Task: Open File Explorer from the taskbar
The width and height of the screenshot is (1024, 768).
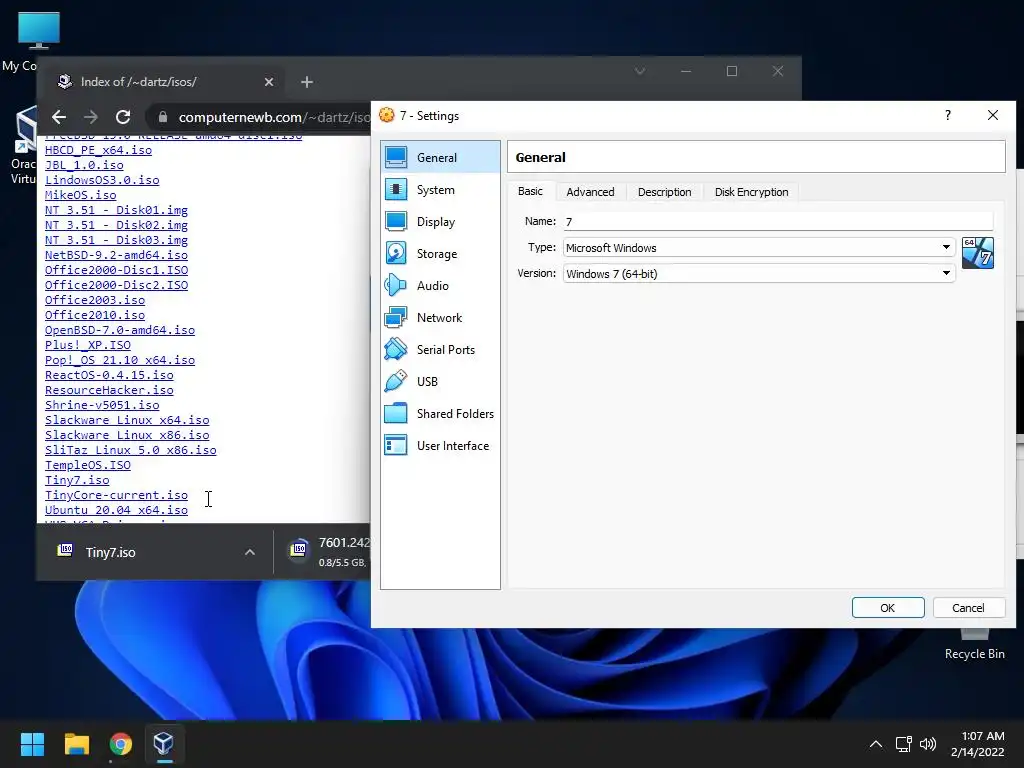Action: (76, 744)
